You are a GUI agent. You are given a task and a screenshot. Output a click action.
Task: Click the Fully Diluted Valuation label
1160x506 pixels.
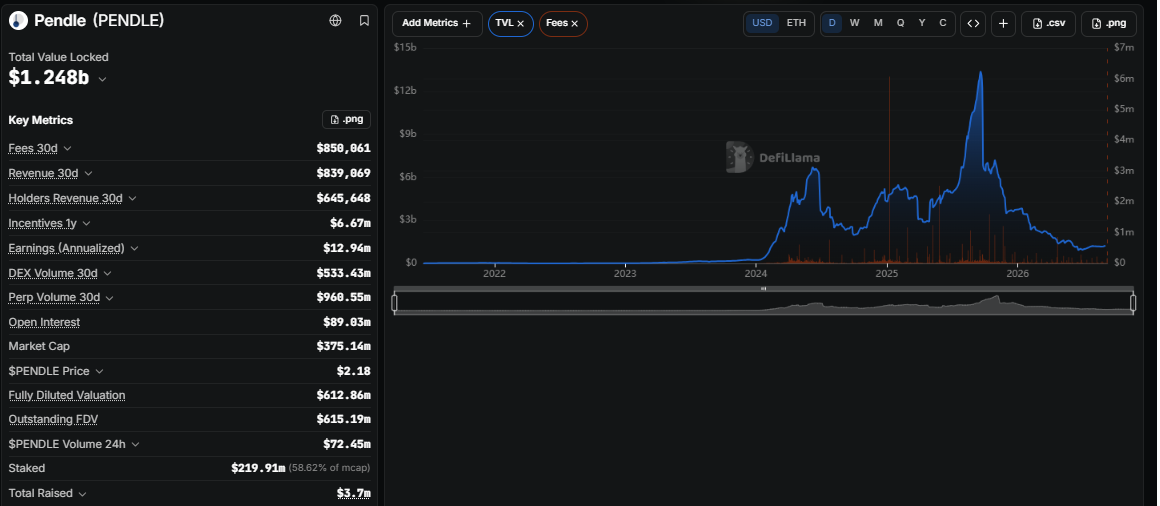(67, 395)
